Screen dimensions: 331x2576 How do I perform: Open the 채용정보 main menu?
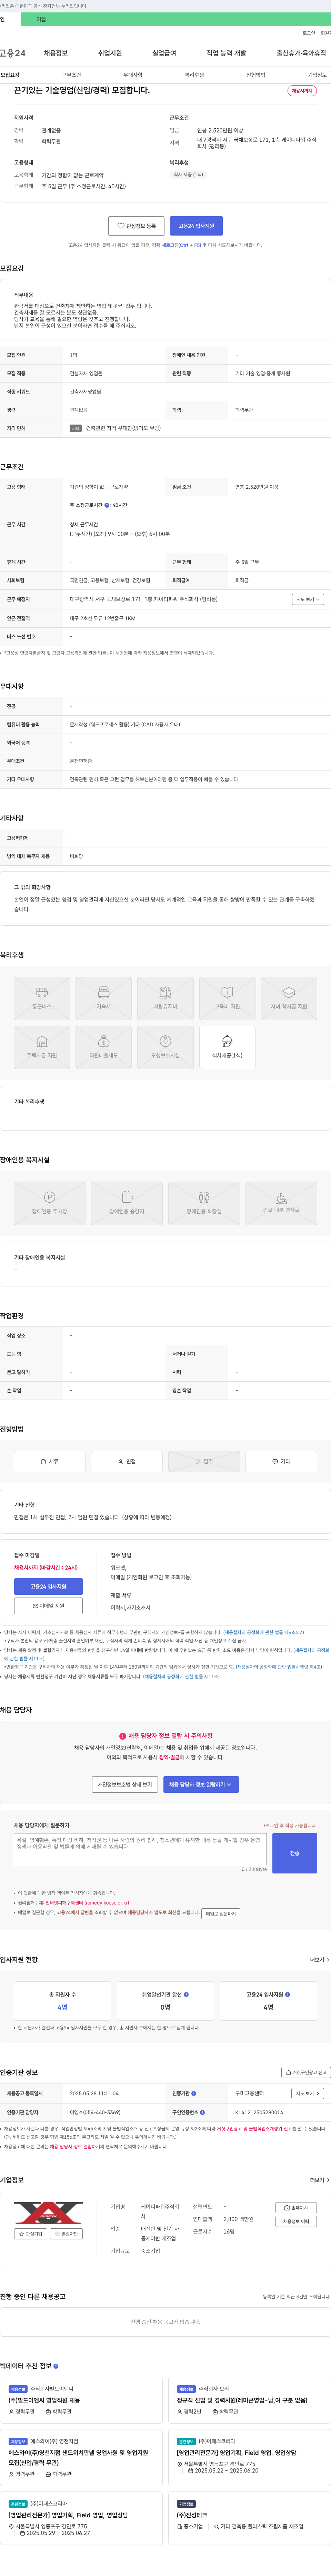click(x=55, y=53)
